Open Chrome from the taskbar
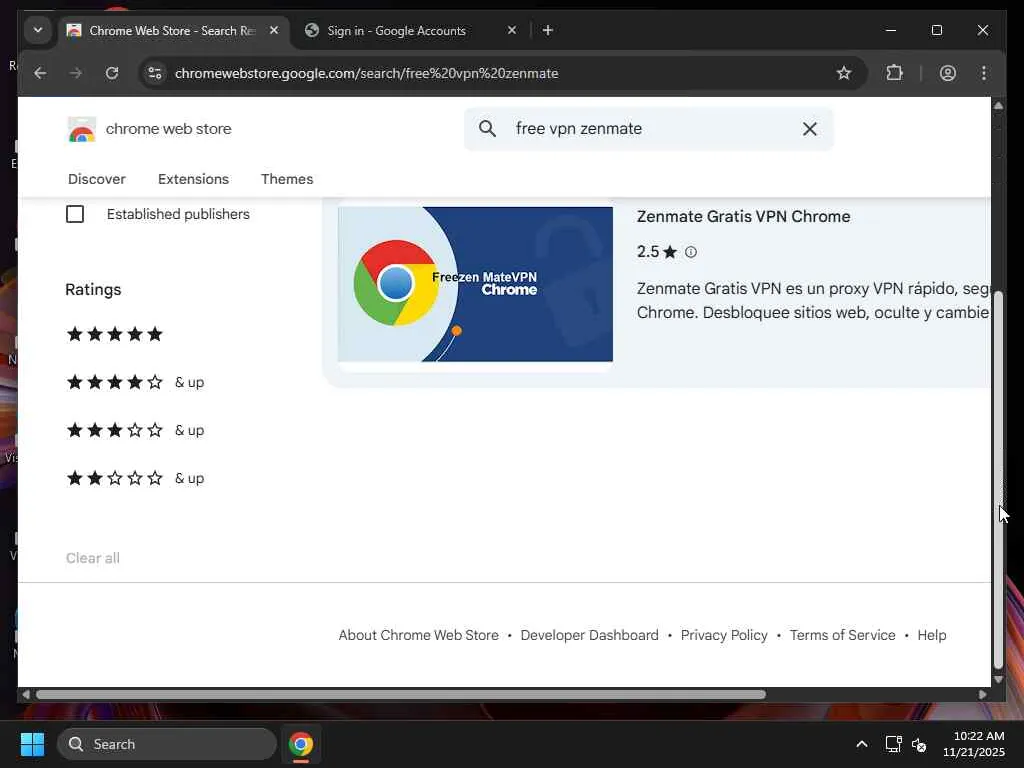 (301, 744)
